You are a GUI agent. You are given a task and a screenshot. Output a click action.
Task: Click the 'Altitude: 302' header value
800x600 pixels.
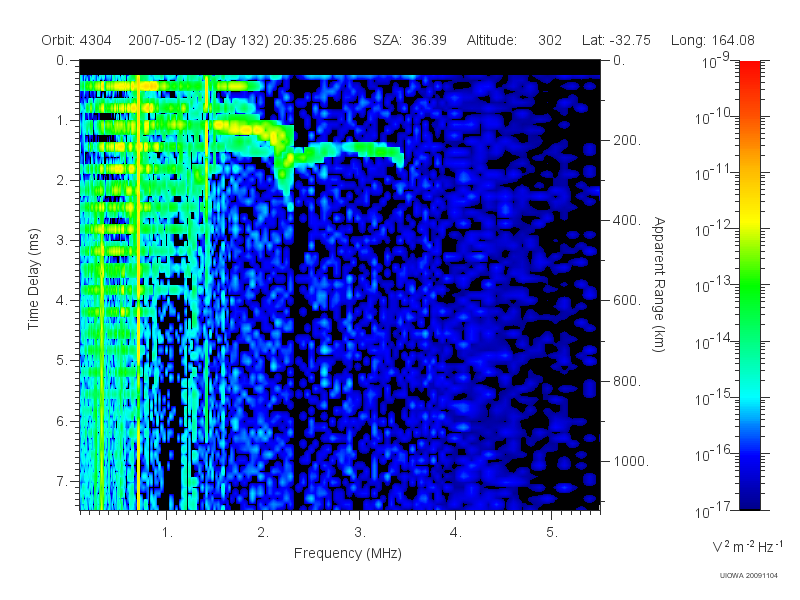point(514,40)
